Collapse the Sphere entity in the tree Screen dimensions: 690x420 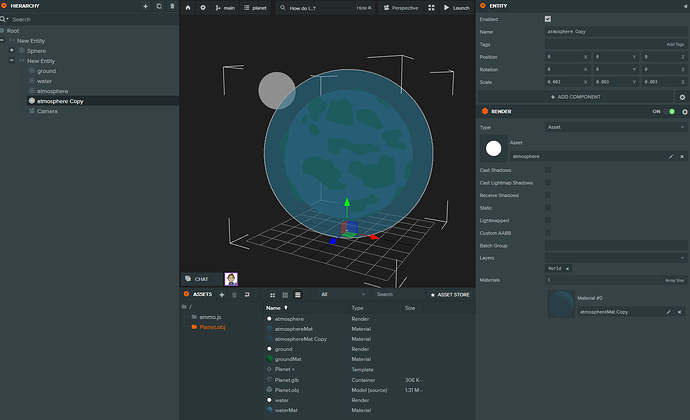(x=12, y=50)
